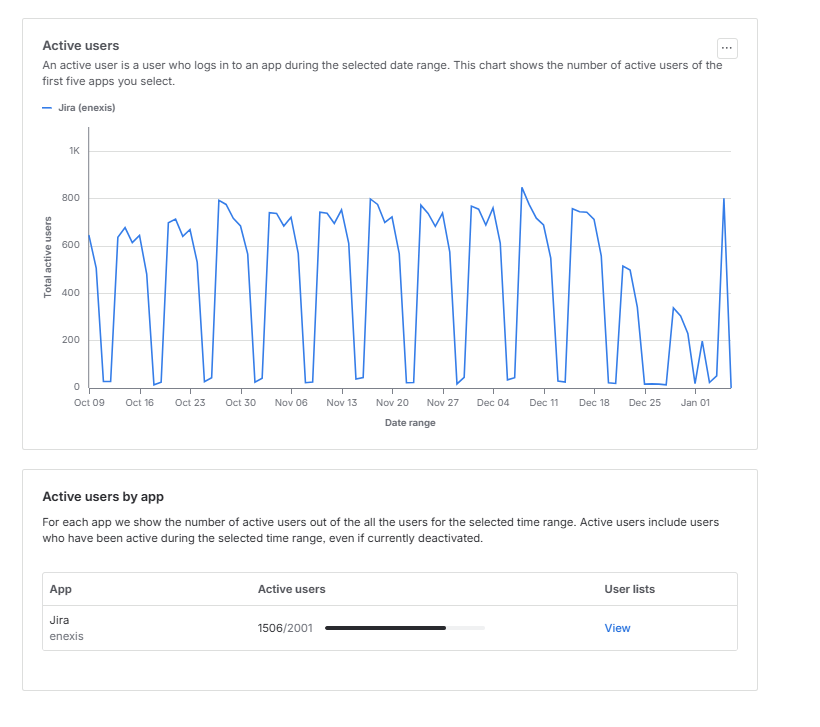Click the 1506 of 2001 progress bar

405,628
